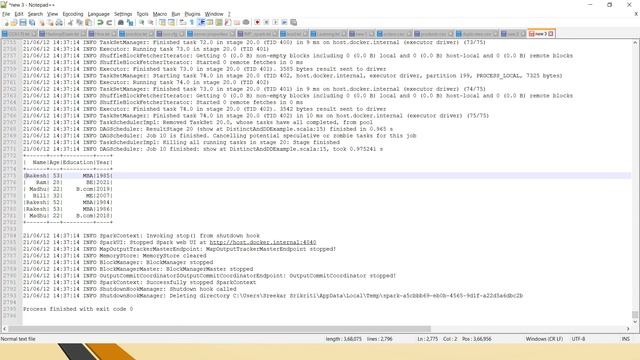The height and width of the screenshot is (360, 640).
Task: Click the Close All toolbar icon
Action: [x=50, y=22]
